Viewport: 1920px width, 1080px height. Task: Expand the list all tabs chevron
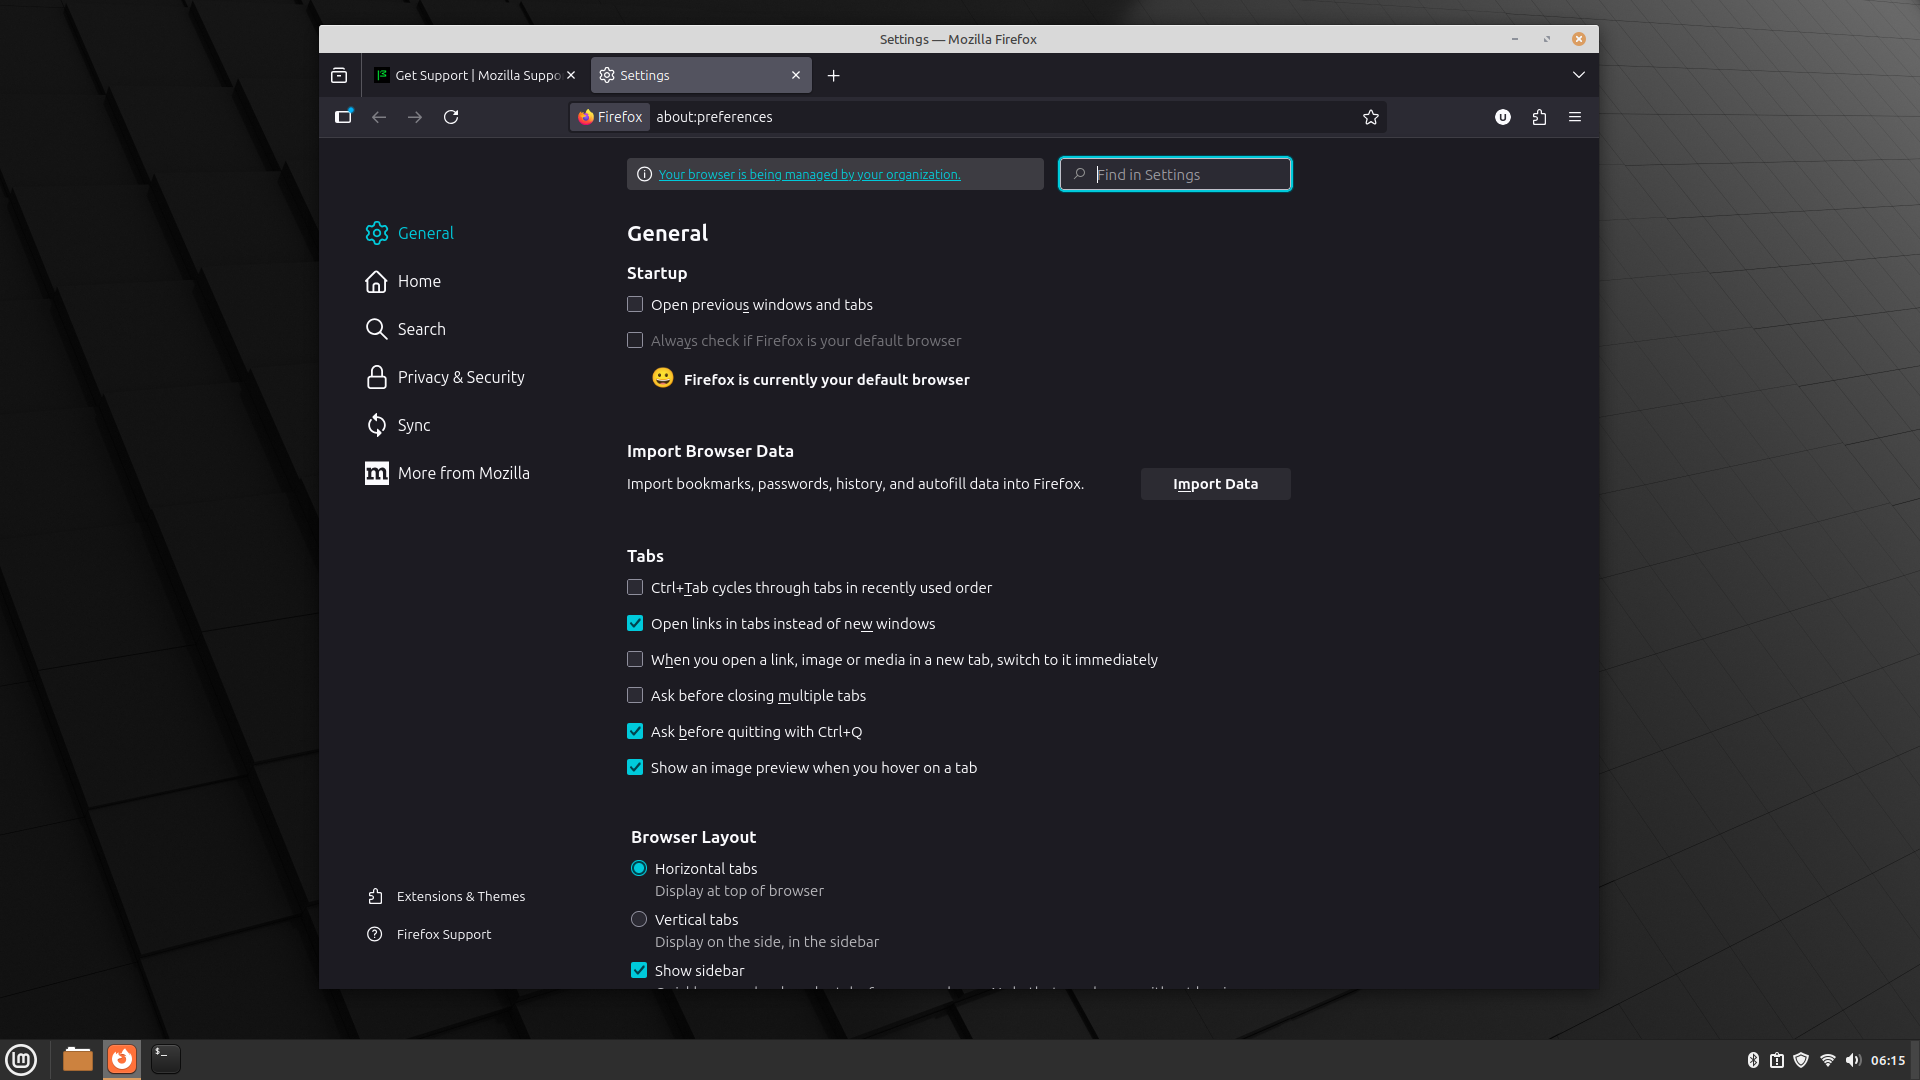coord(1578,75)
